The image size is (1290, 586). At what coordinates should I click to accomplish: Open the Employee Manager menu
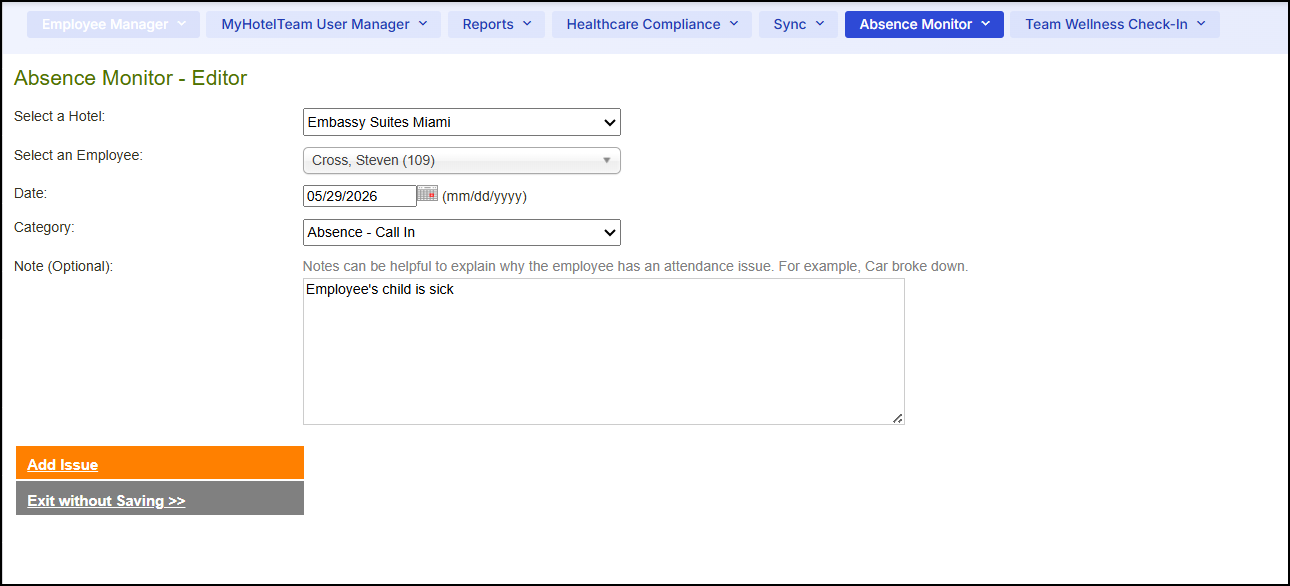click(x=113, y=24)
